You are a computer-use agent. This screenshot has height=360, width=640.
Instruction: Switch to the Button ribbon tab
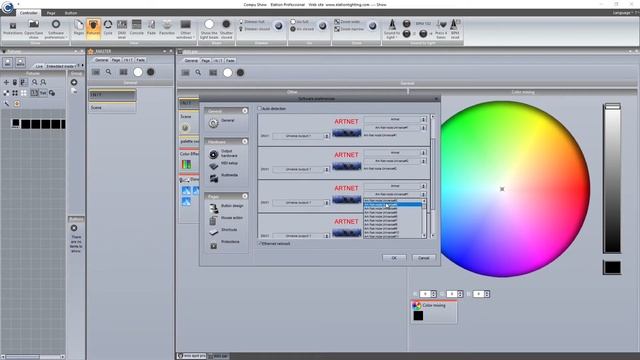click(x=71, y=13)
